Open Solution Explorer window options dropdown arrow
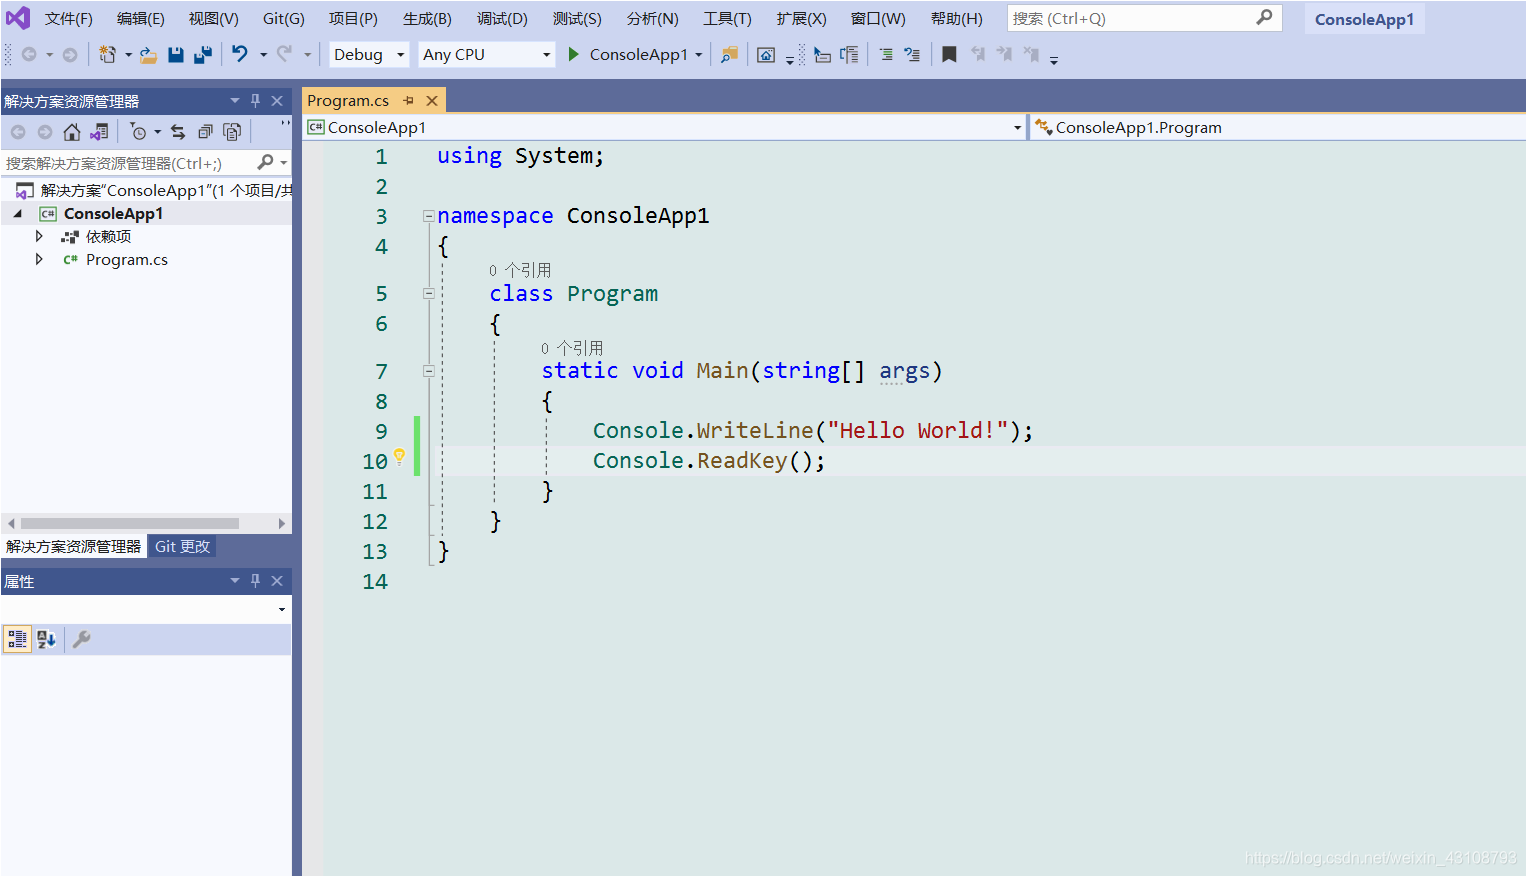Screen dimensions: 1527x877 pyautogui.click(x=235, y=101)
